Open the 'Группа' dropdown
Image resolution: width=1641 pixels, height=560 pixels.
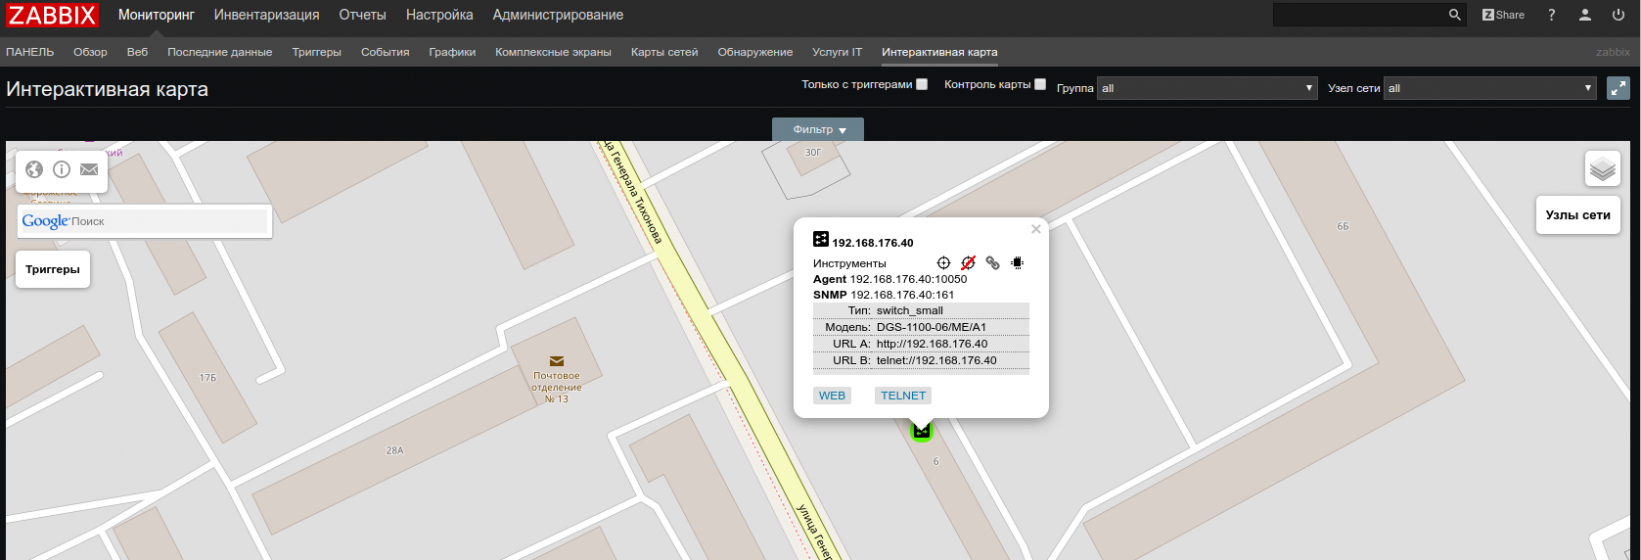pos(1207,88)
